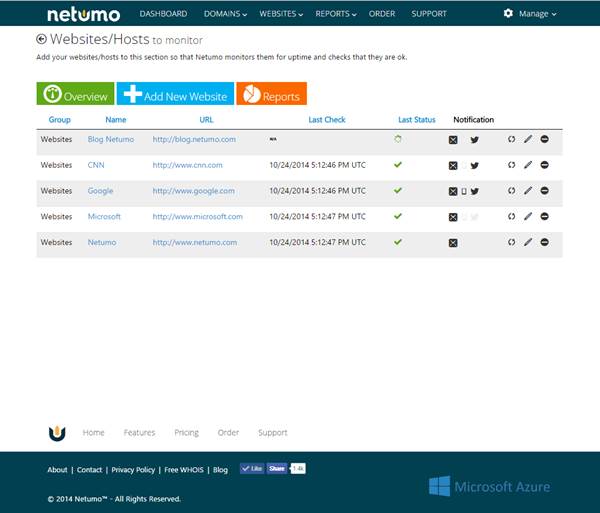
Task: Click the Netumo logo in header
Action: (83, 15)
